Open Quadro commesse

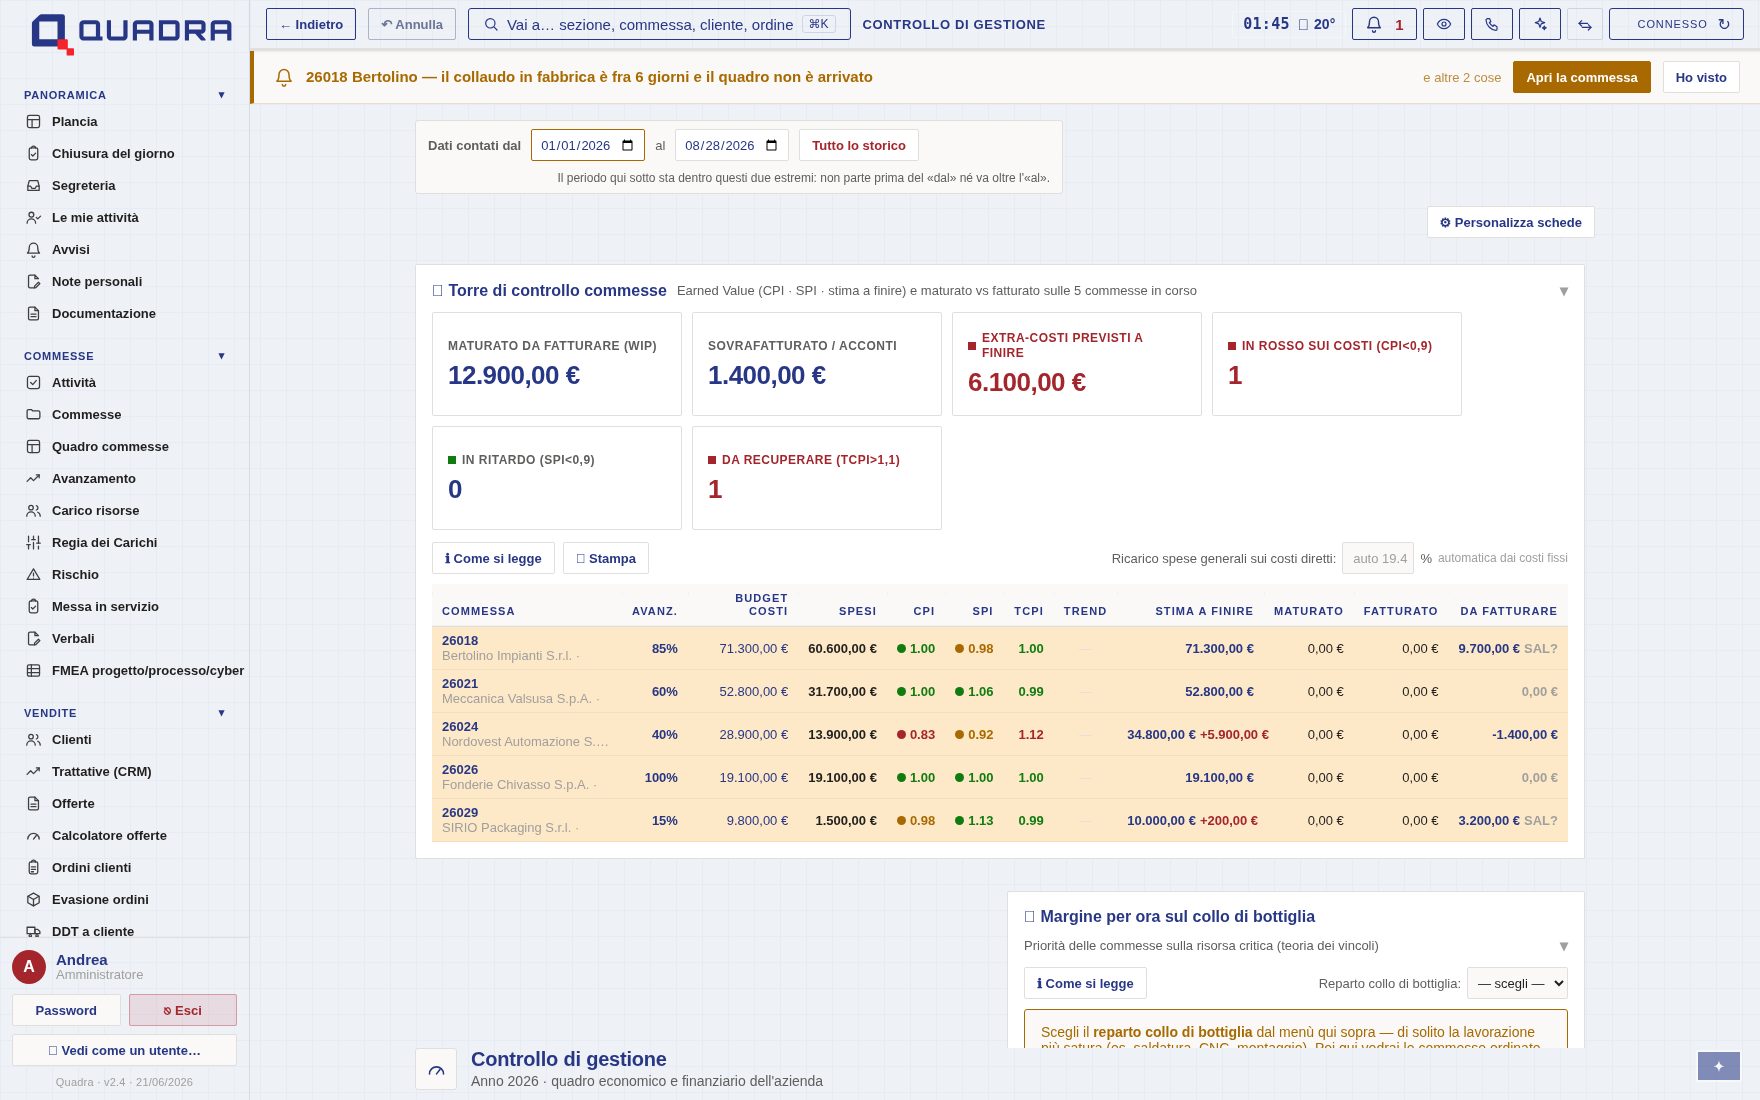pyautogui.click(x=124, y=447)
